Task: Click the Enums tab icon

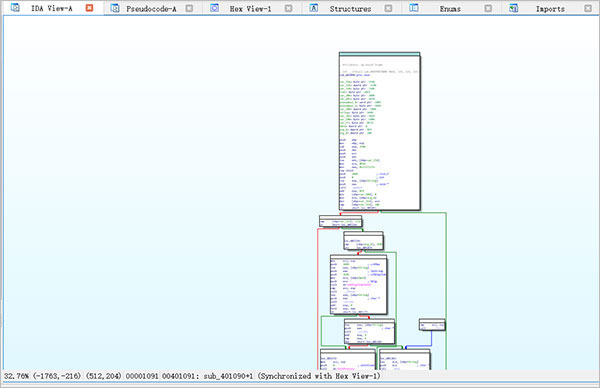Action: click(414, 8)
